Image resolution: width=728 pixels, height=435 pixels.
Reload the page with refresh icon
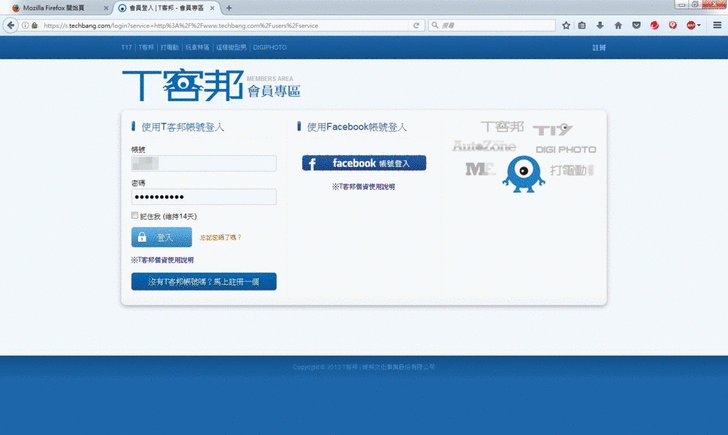pos(416,26)
